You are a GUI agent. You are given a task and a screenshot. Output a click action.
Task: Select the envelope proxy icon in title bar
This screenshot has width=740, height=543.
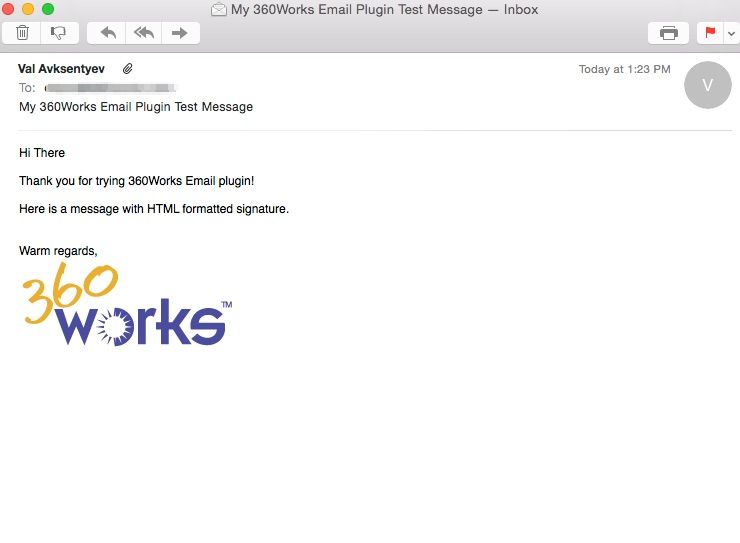pos(219,9)
